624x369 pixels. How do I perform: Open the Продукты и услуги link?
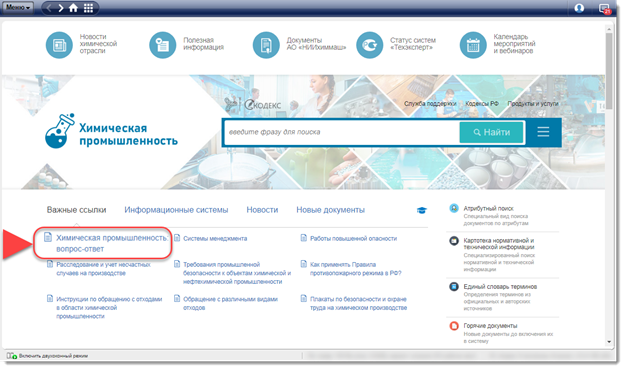coord(532,103)
